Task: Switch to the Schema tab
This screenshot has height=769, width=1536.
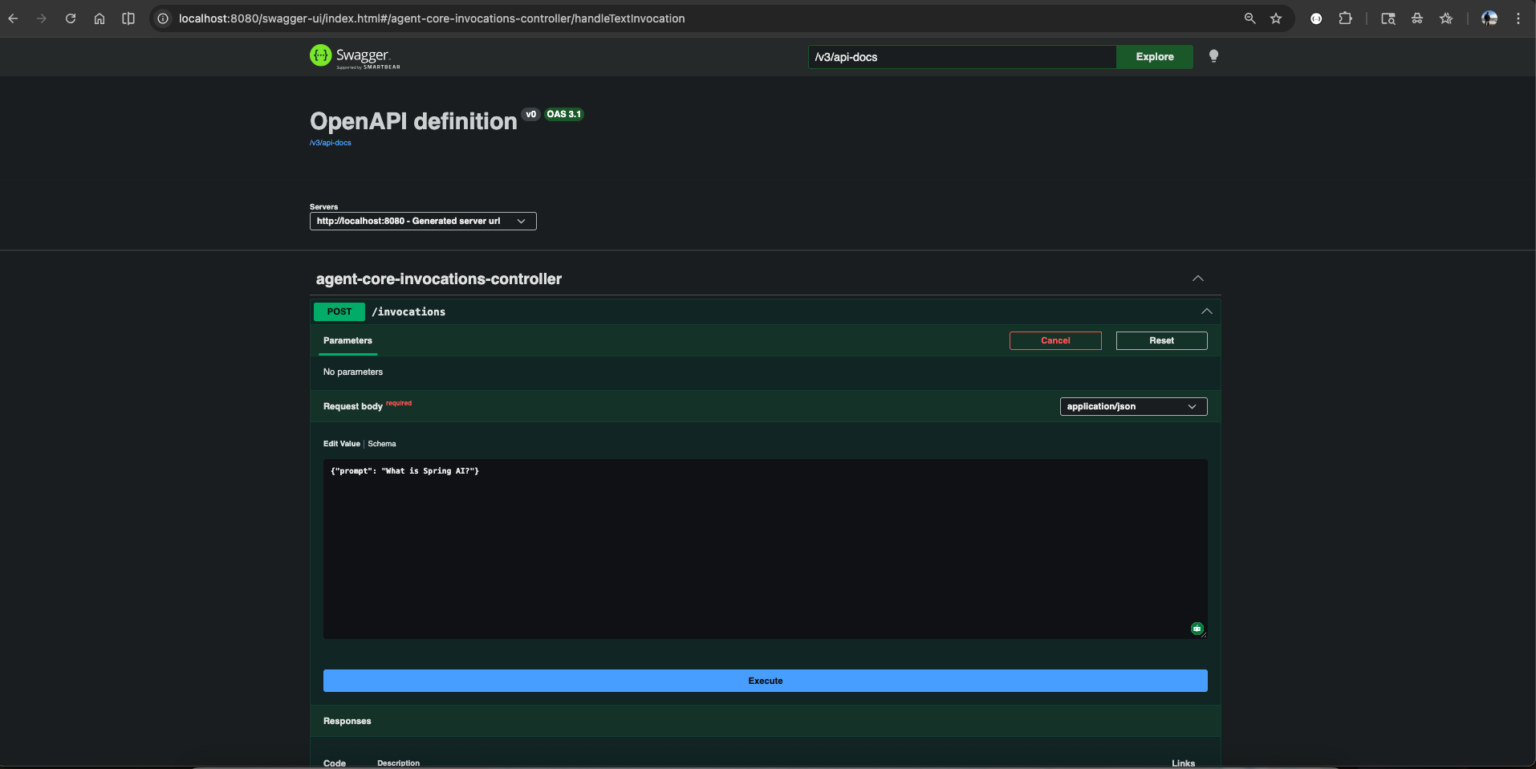Action: (x=382, y=443)
